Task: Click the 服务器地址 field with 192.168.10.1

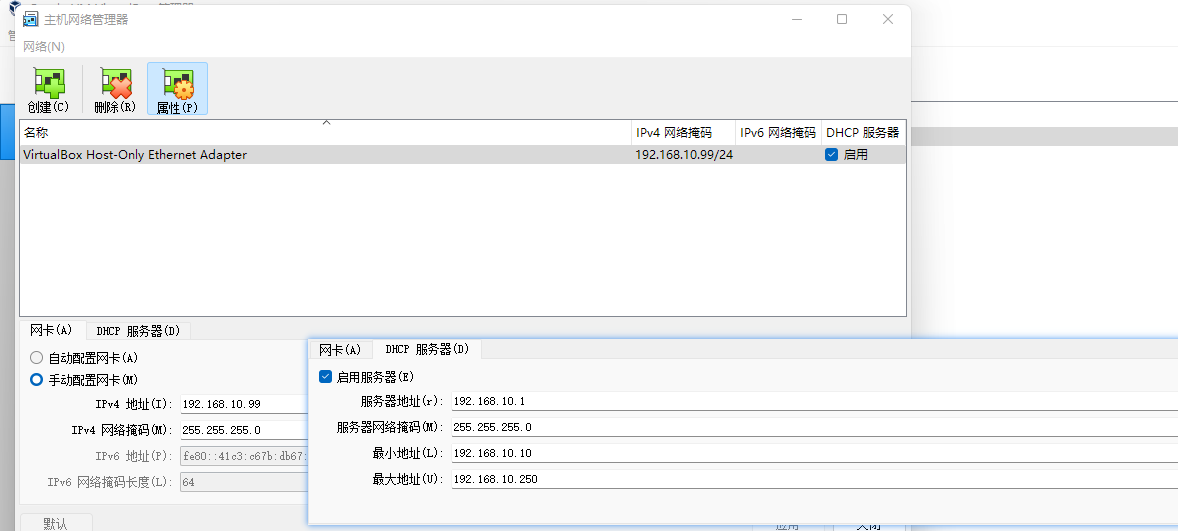Action: tap(814, 402)
